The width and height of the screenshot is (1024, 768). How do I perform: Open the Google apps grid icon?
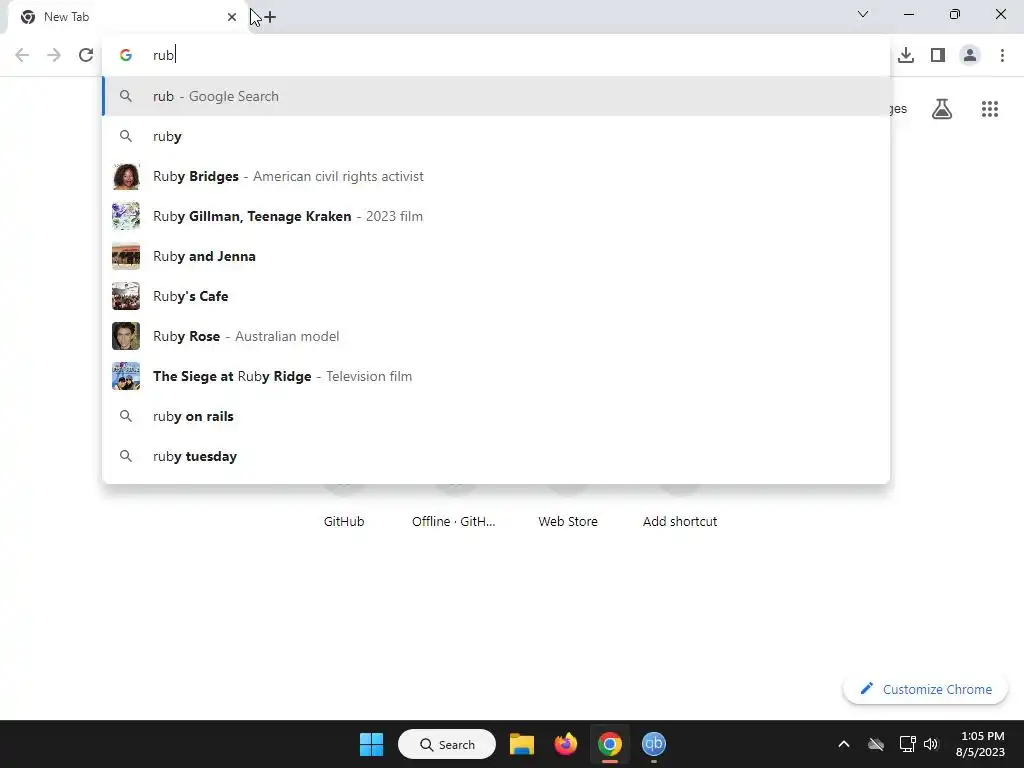[990, 109]
